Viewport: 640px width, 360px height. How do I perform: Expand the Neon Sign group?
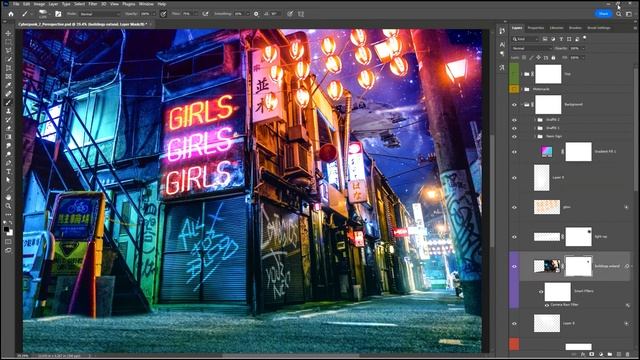pyautogui.click(x=535, y=136)
